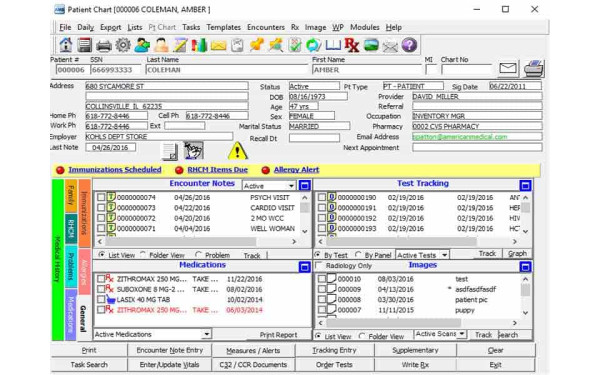
Task: Click the Graph button in Test Tracking
Action: (x=517, y=254)
